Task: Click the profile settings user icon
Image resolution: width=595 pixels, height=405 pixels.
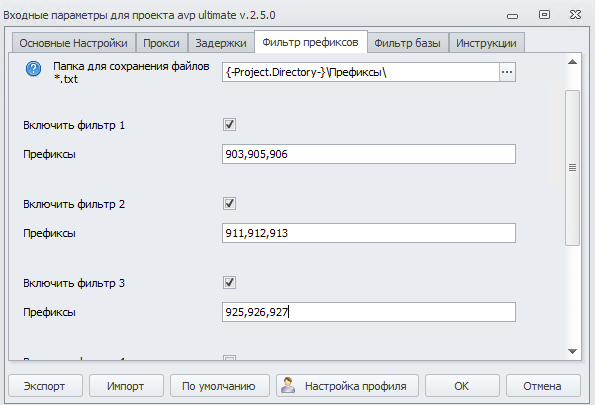Action: click(x=288, y=385)
